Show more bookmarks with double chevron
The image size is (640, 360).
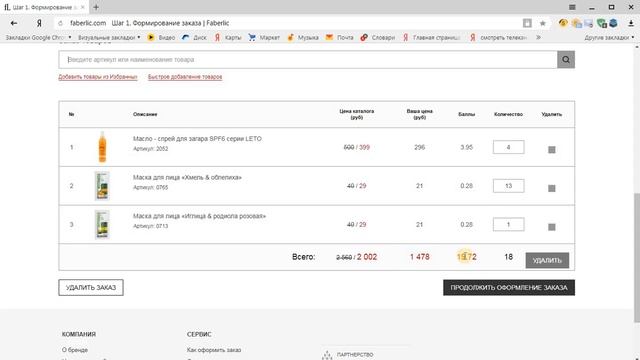pos(538,38)
